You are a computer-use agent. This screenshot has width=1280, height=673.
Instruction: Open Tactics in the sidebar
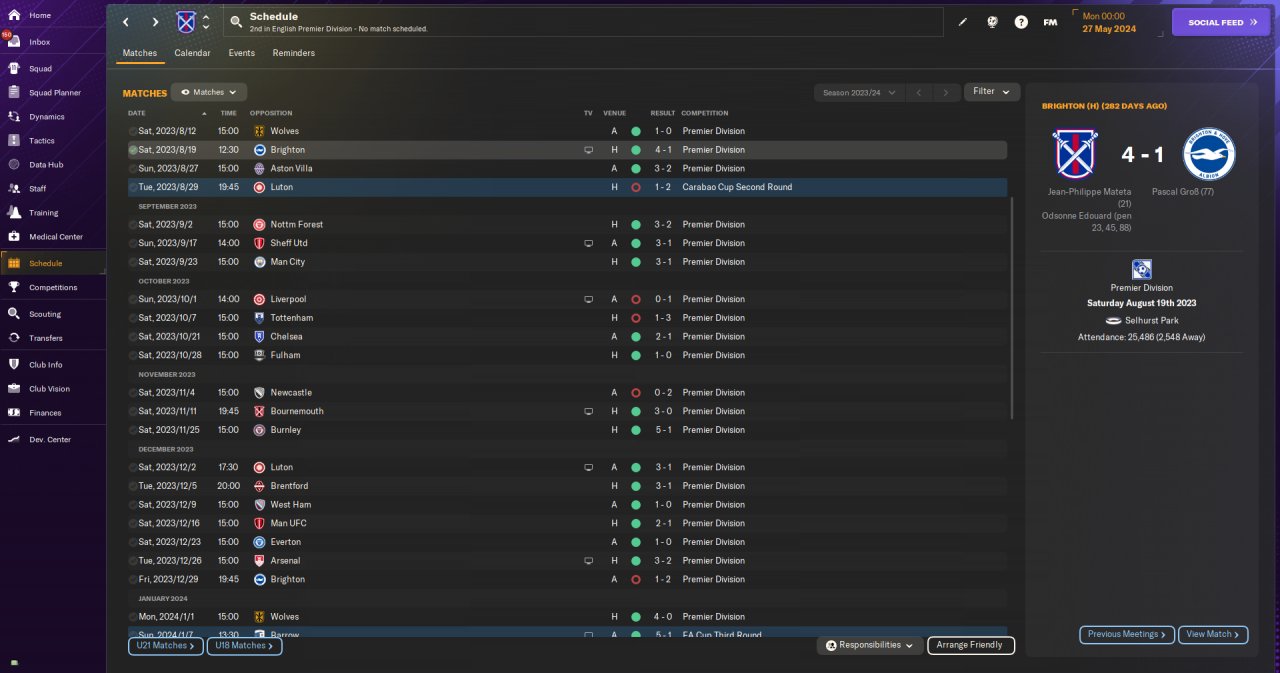pyautogui.click(x=42, y=141)
